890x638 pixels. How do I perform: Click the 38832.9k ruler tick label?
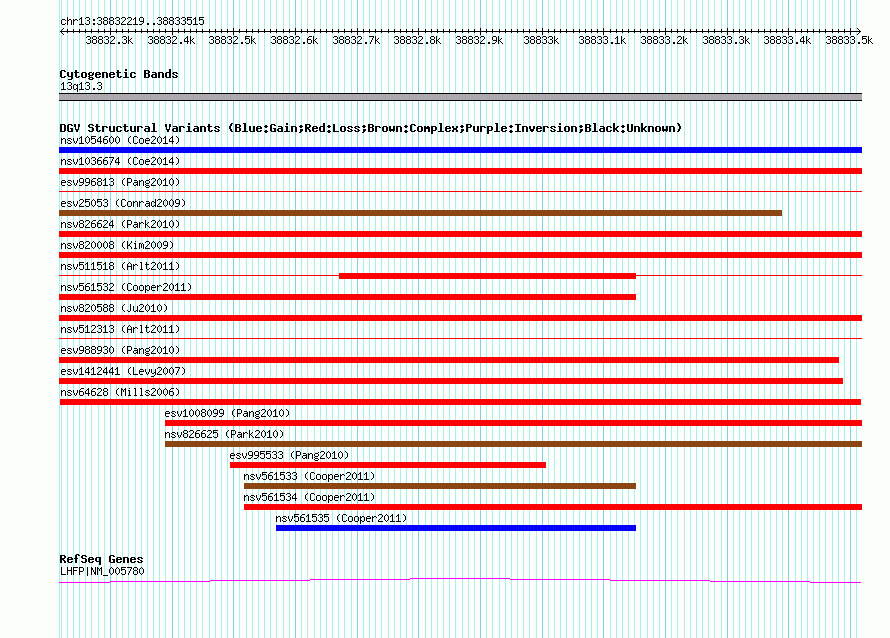[479, 40]
